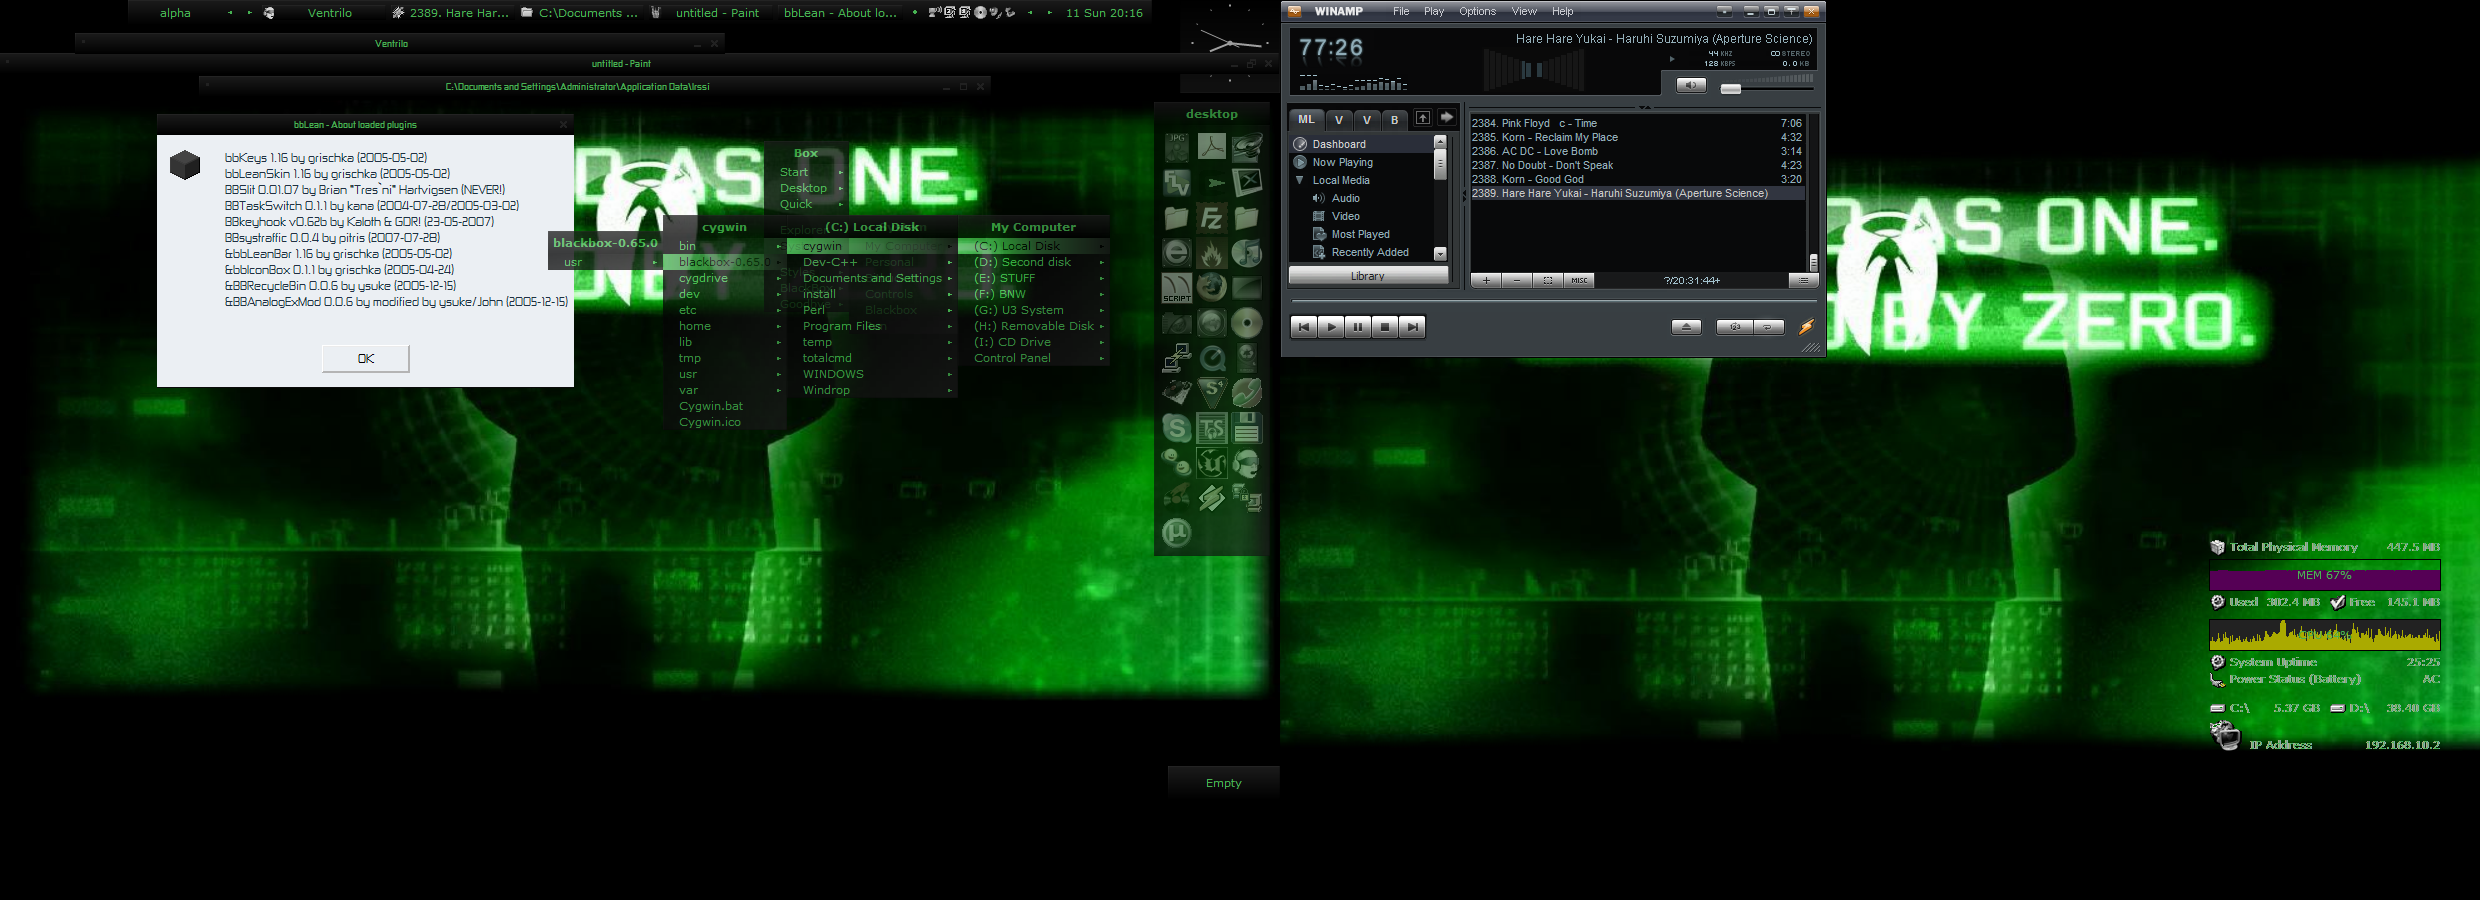Open the Winamp Help menu

(1562, 12)
